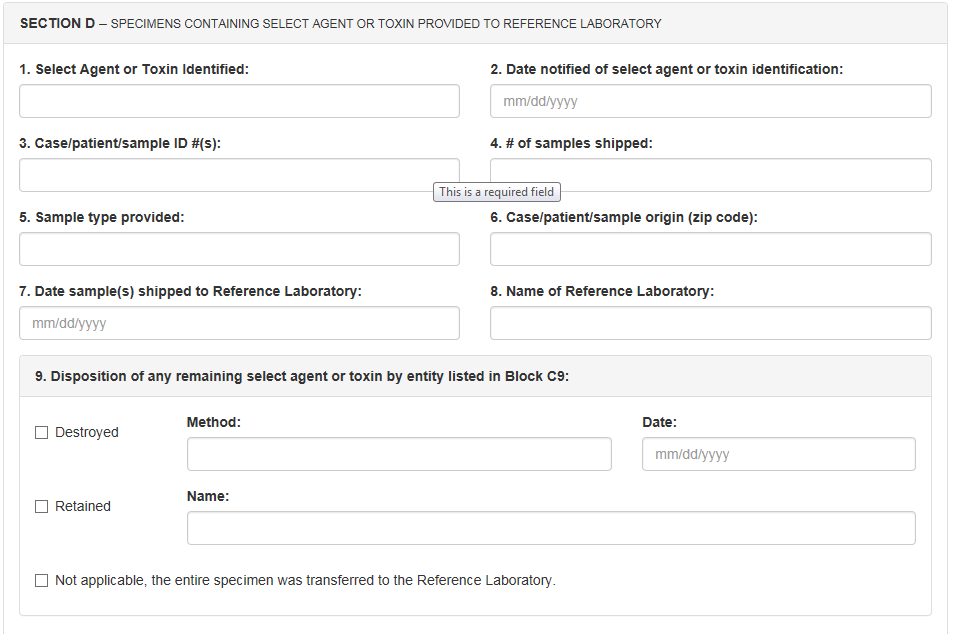Click the 'This is a required field' tooltip
The image size is (975, 634).
(496, 192)
